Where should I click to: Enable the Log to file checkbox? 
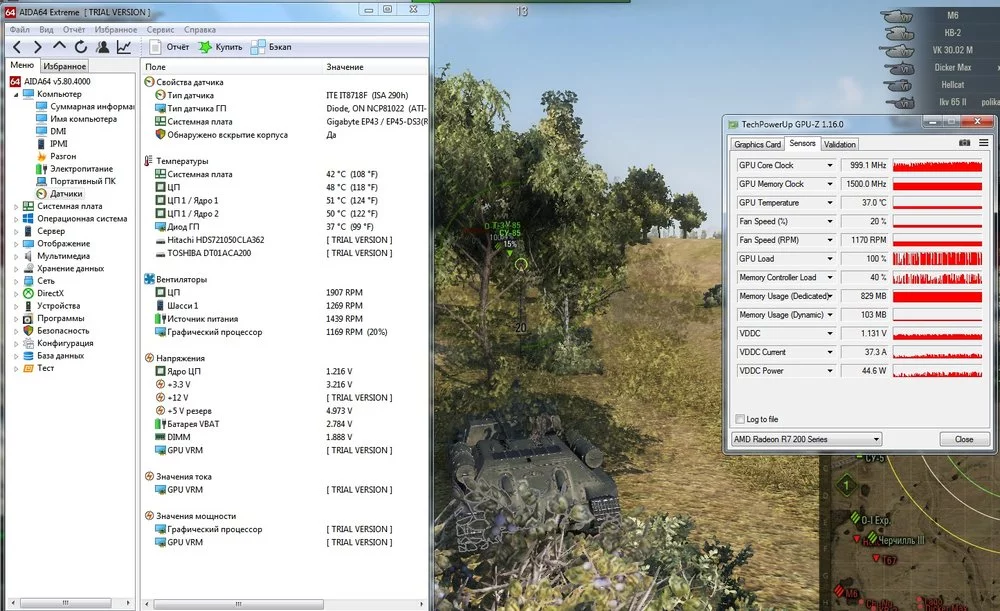pyautogui.click(x=740, y=419)
